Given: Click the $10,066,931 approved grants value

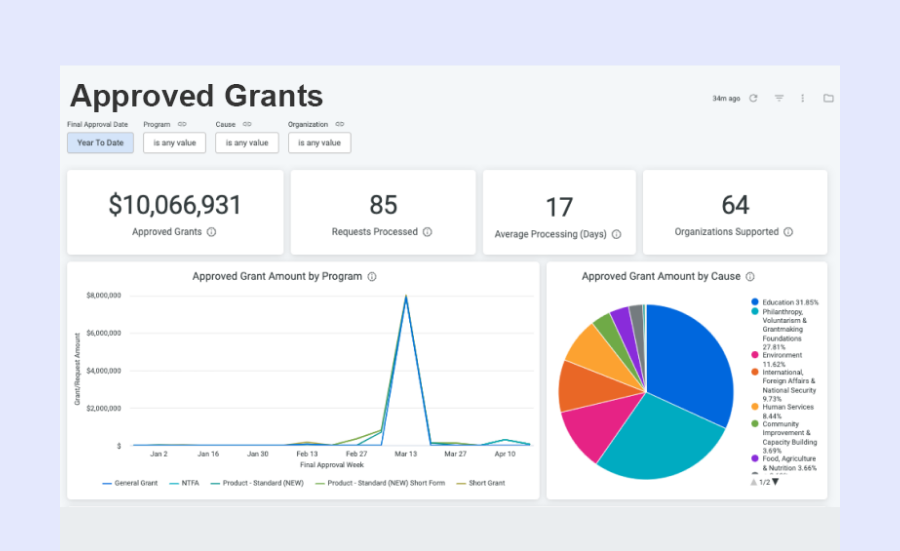Looking at the screenshot, I should coord(175,205).
